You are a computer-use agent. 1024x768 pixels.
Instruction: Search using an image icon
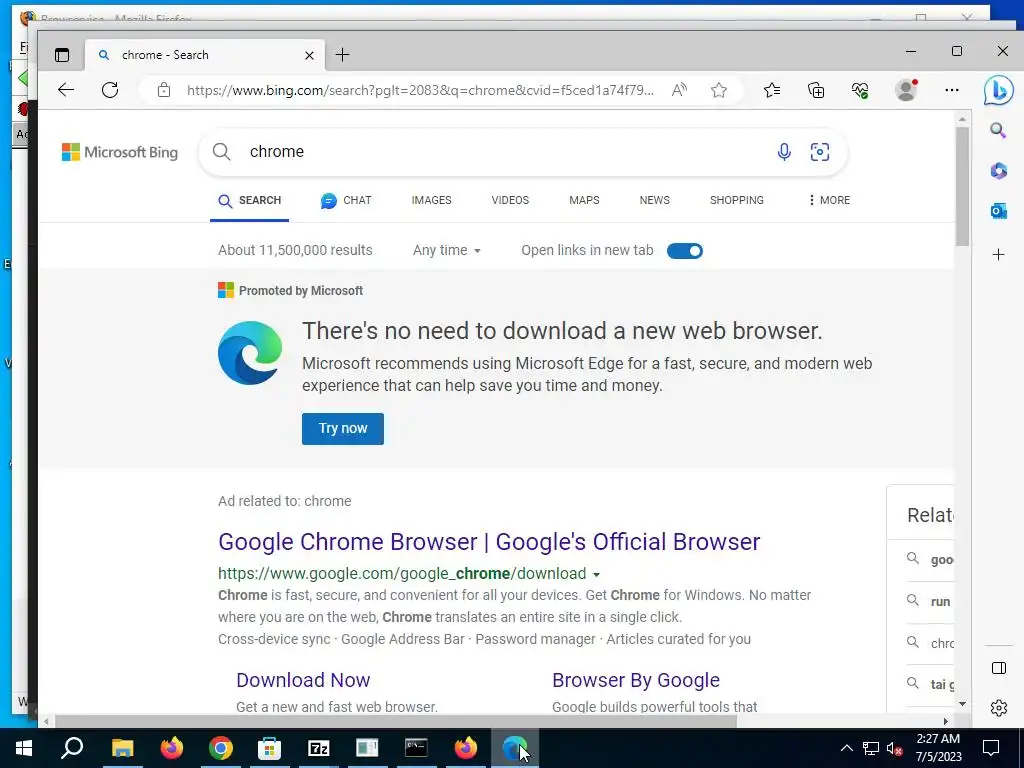820,152
